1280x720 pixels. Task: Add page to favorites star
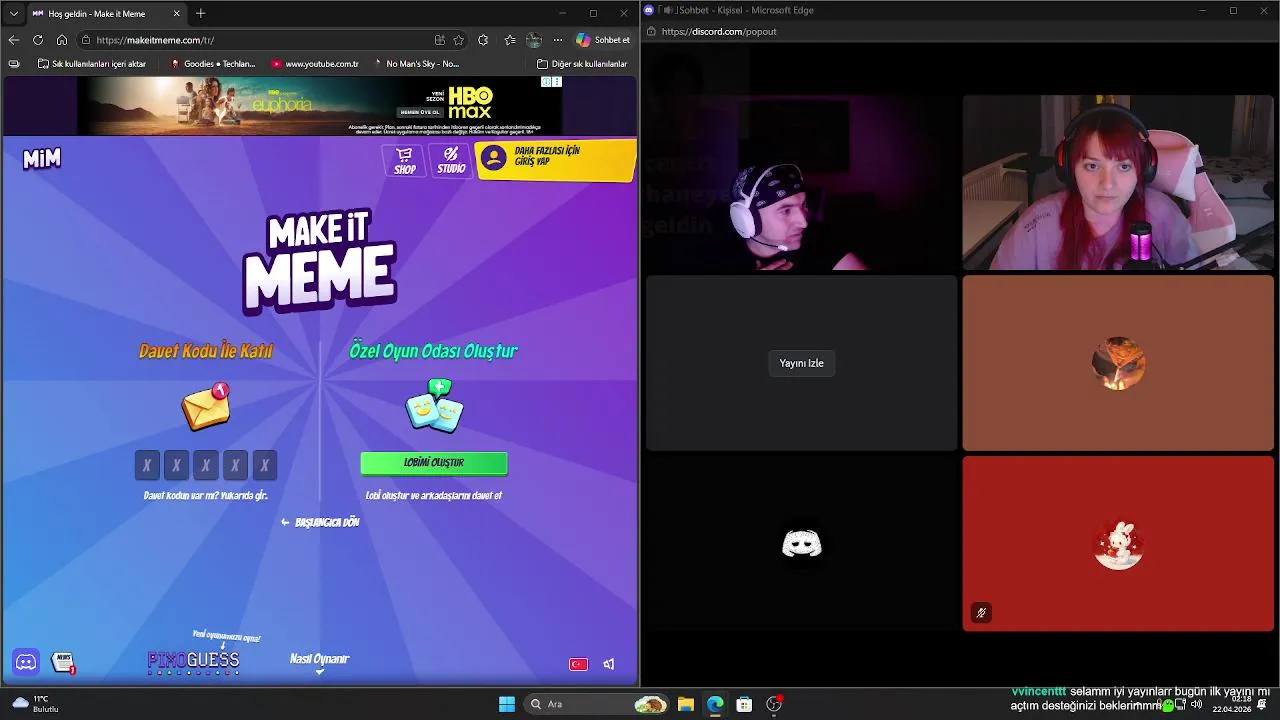pos(458,40)
